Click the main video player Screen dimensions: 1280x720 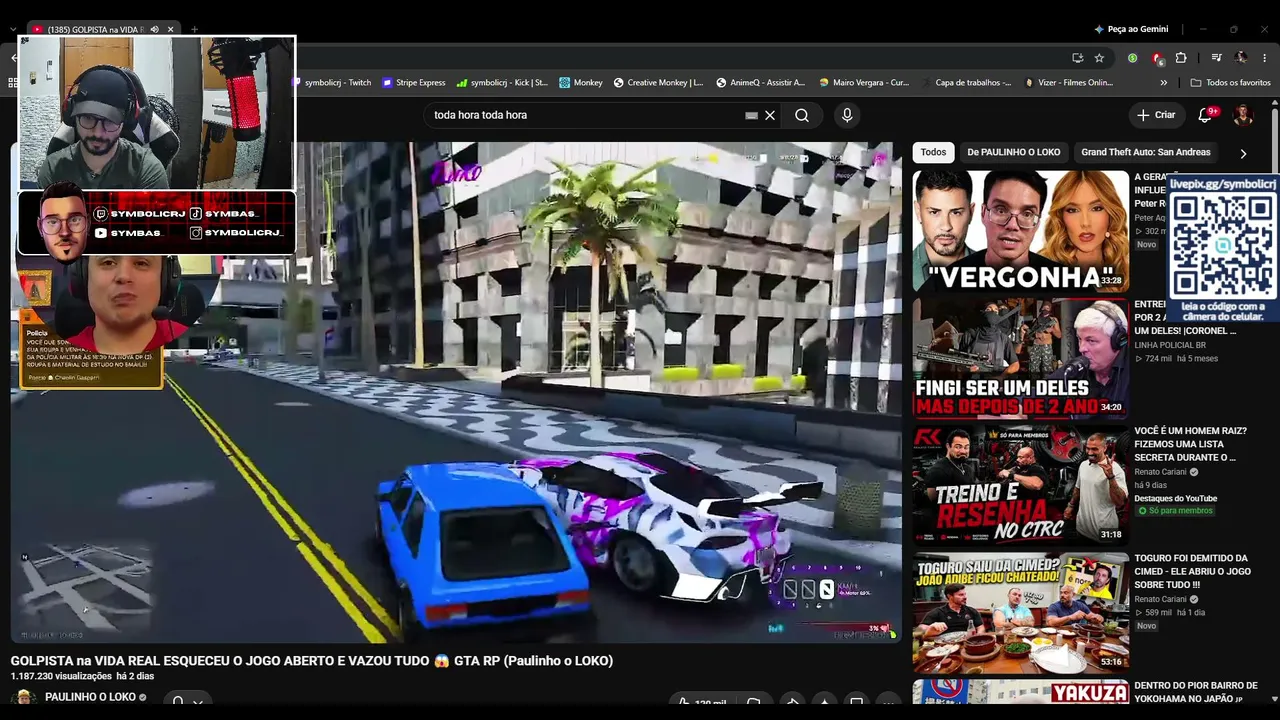[x=456, y=392]
